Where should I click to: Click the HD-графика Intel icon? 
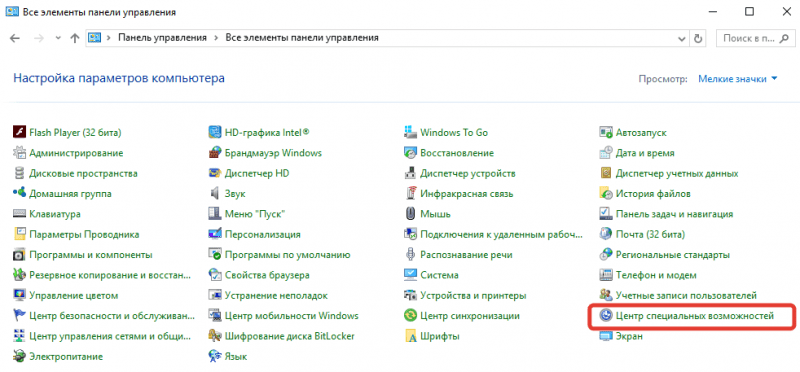(215, 133)
